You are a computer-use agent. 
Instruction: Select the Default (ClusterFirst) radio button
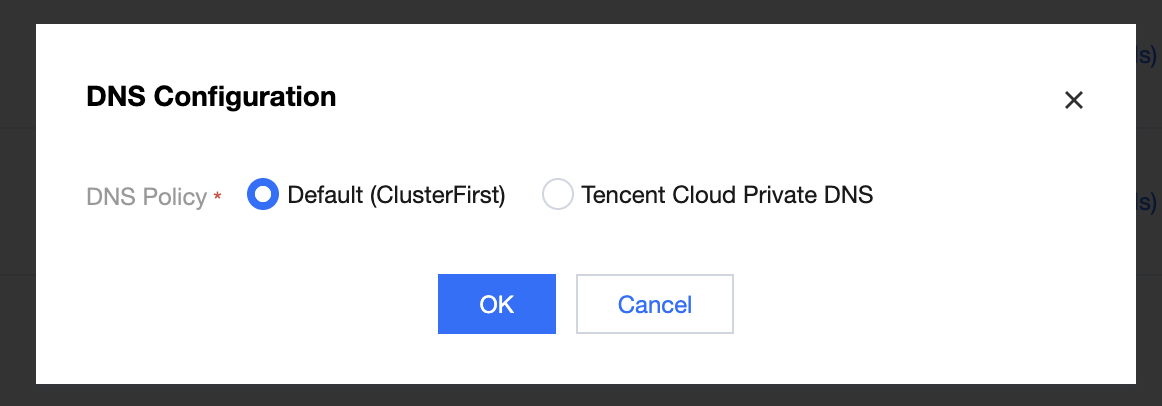coord(262,195)
